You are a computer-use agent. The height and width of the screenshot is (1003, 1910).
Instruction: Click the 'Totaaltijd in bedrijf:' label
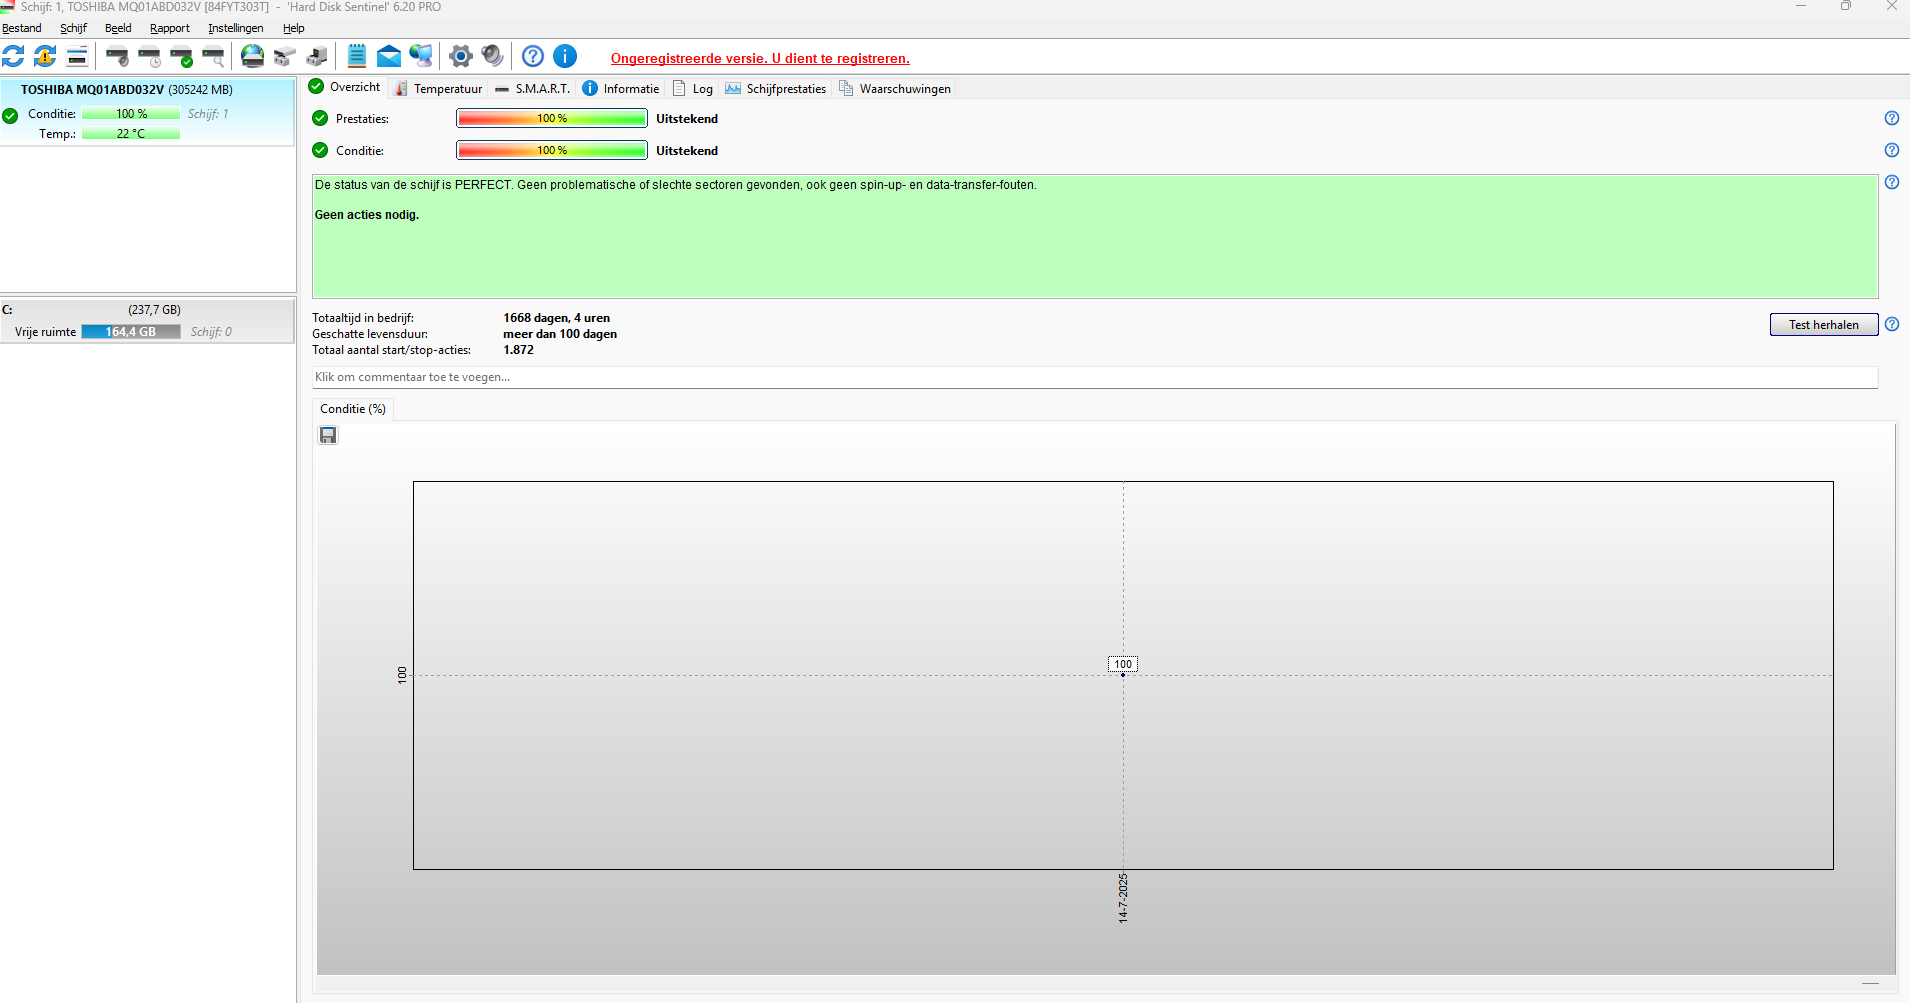363,318
